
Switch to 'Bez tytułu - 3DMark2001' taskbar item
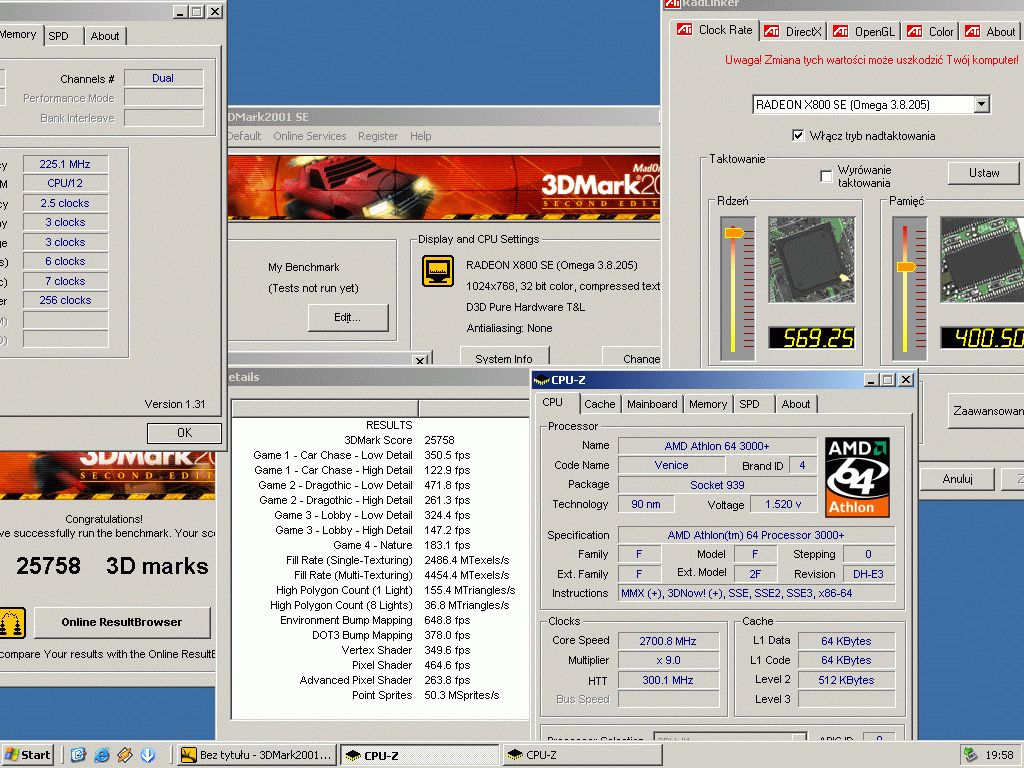(x=257, y=755)
